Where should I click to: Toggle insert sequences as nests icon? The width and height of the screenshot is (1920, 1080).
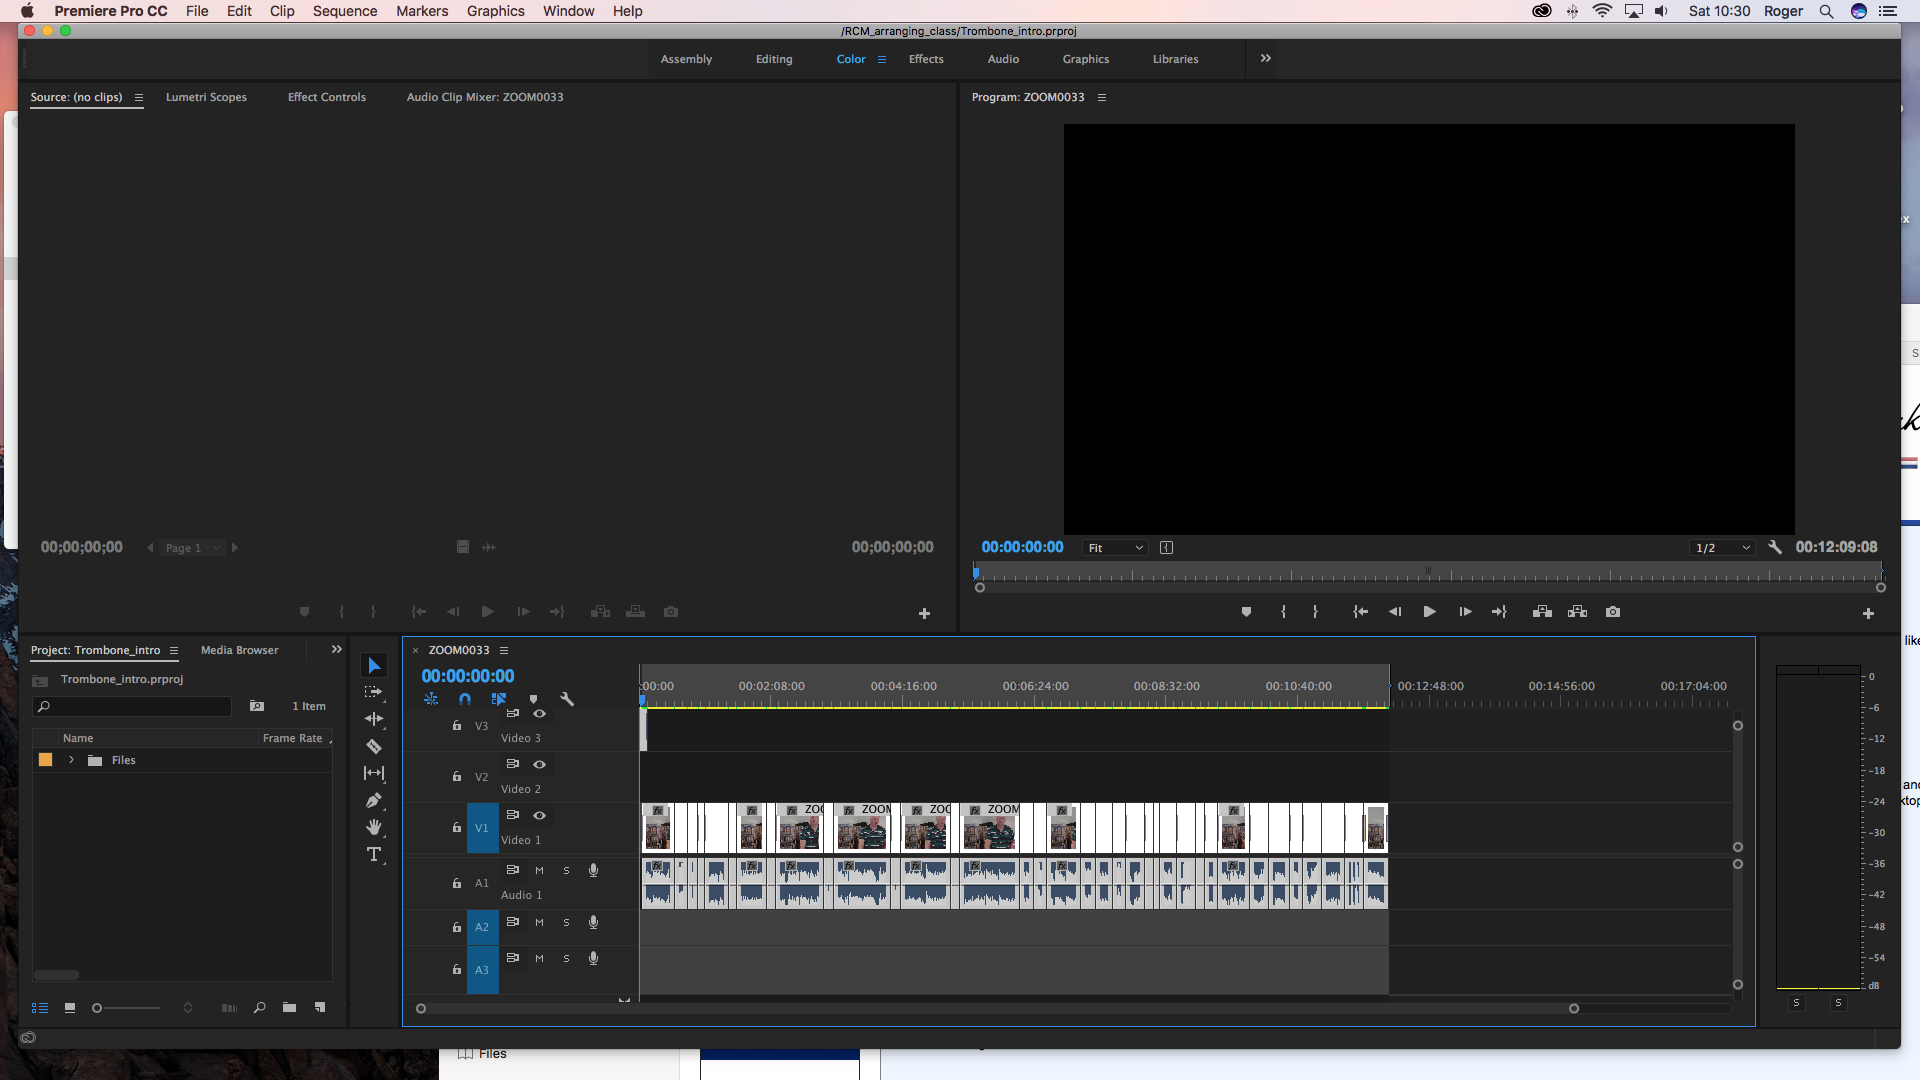click(431, 699)
